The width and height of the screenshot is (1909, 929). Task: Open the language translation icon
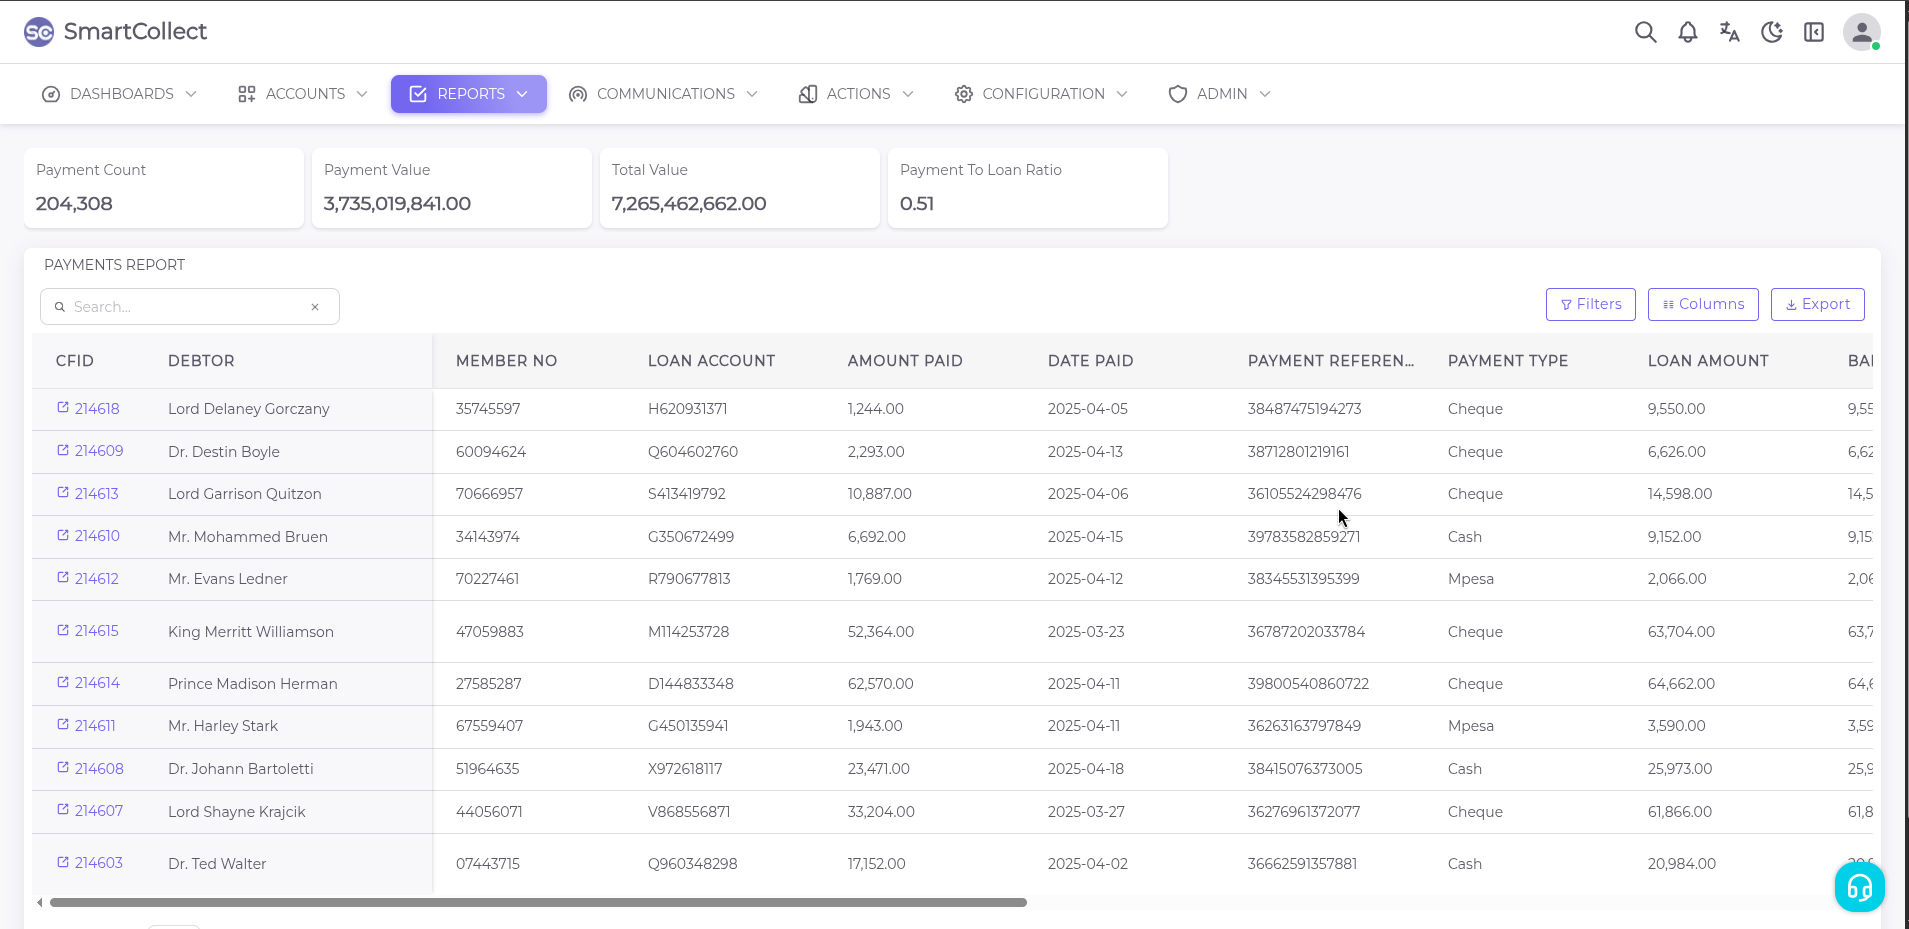[1729, 32]
